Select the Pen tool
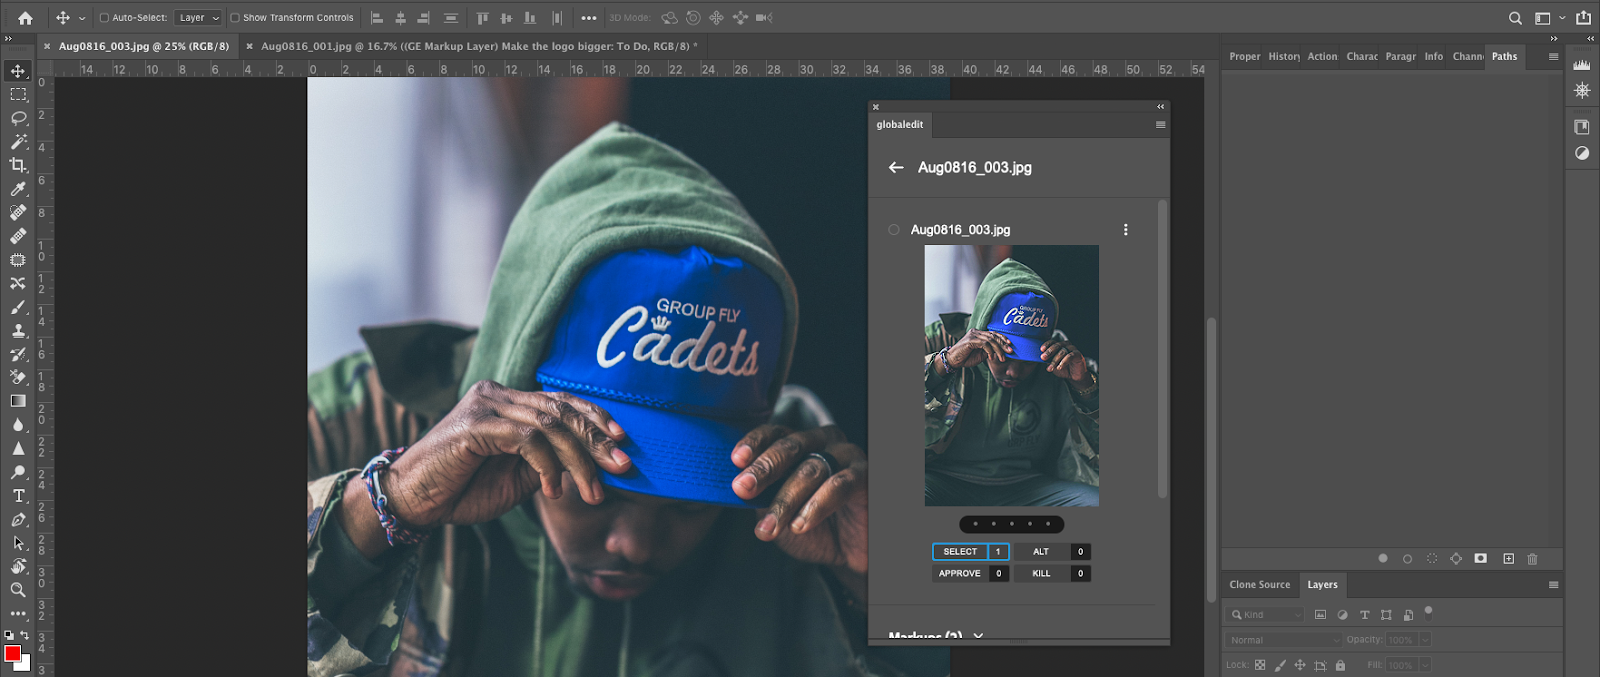Image resolution: width=1600 pixels, height=677 pixels. 18,520
